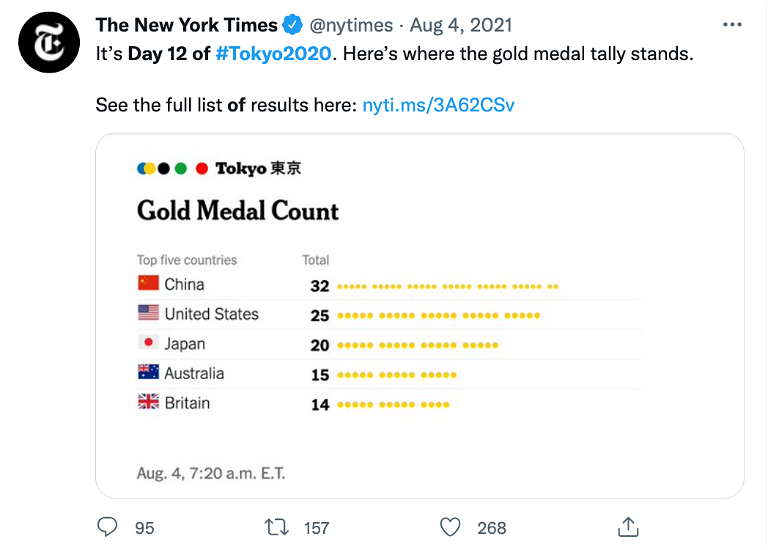Follow the nyti.ms/3A62CSv link

[x=438, y=105]
